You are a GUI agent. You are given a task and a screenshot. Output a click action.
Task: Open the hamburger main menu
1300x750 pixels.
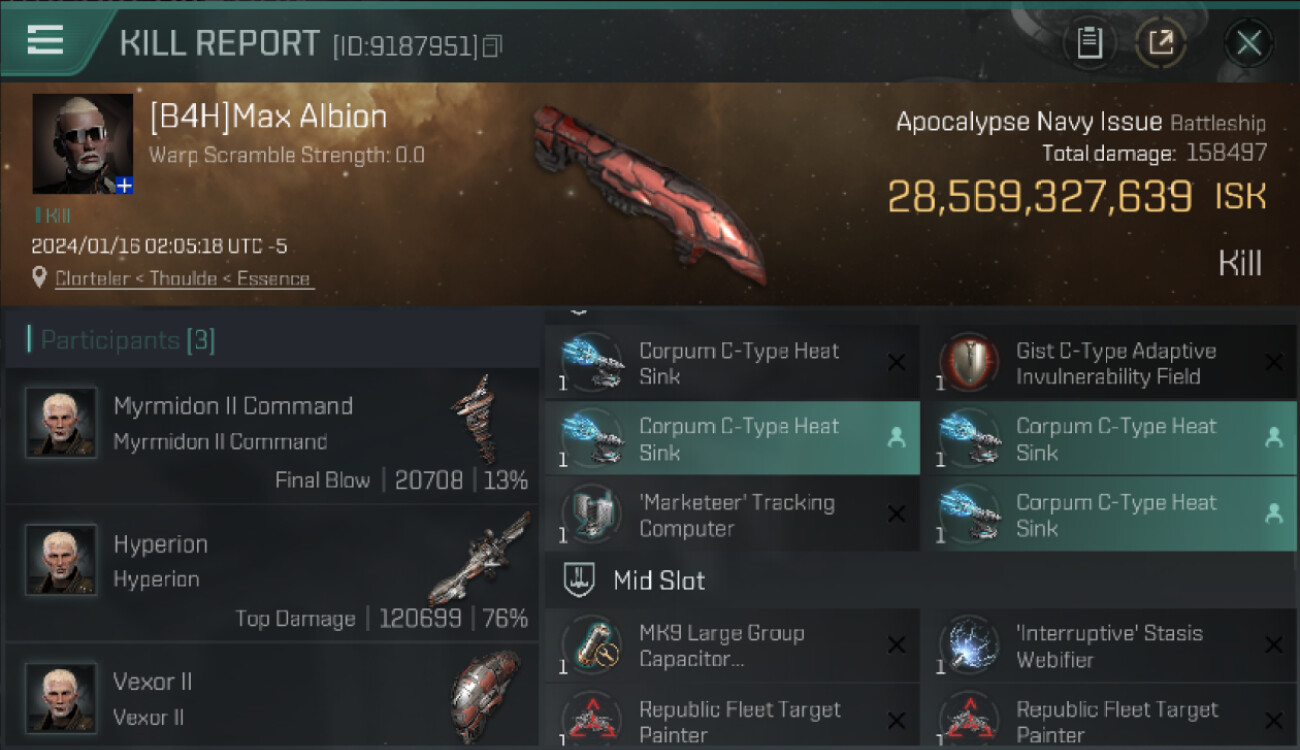pyautogui.click(x=45, y=40)
